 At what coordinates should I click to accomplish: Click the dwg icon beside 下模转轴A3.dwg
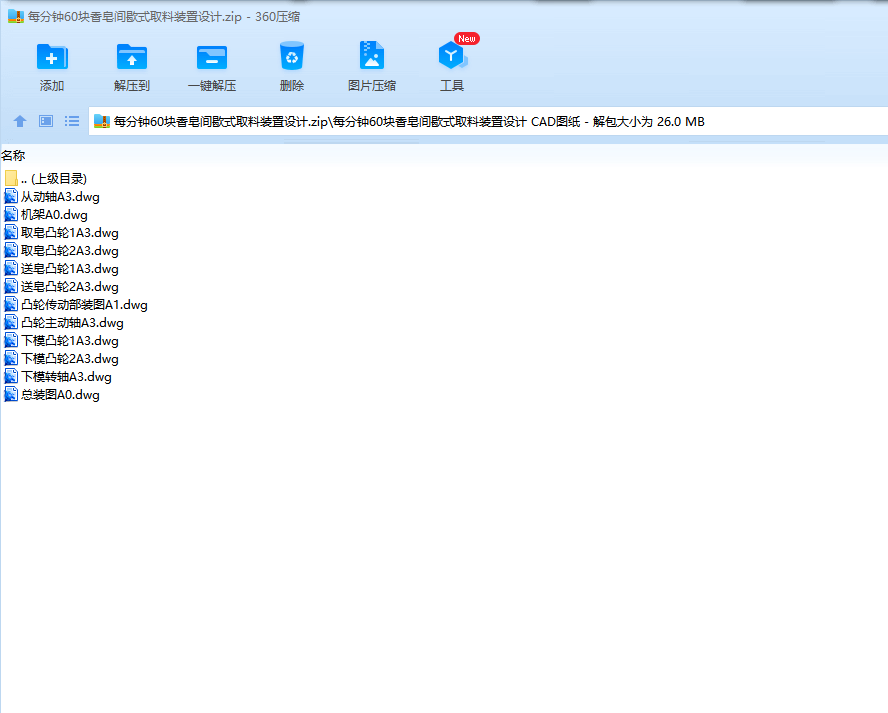pyautogui.click(x=11, y=377)
